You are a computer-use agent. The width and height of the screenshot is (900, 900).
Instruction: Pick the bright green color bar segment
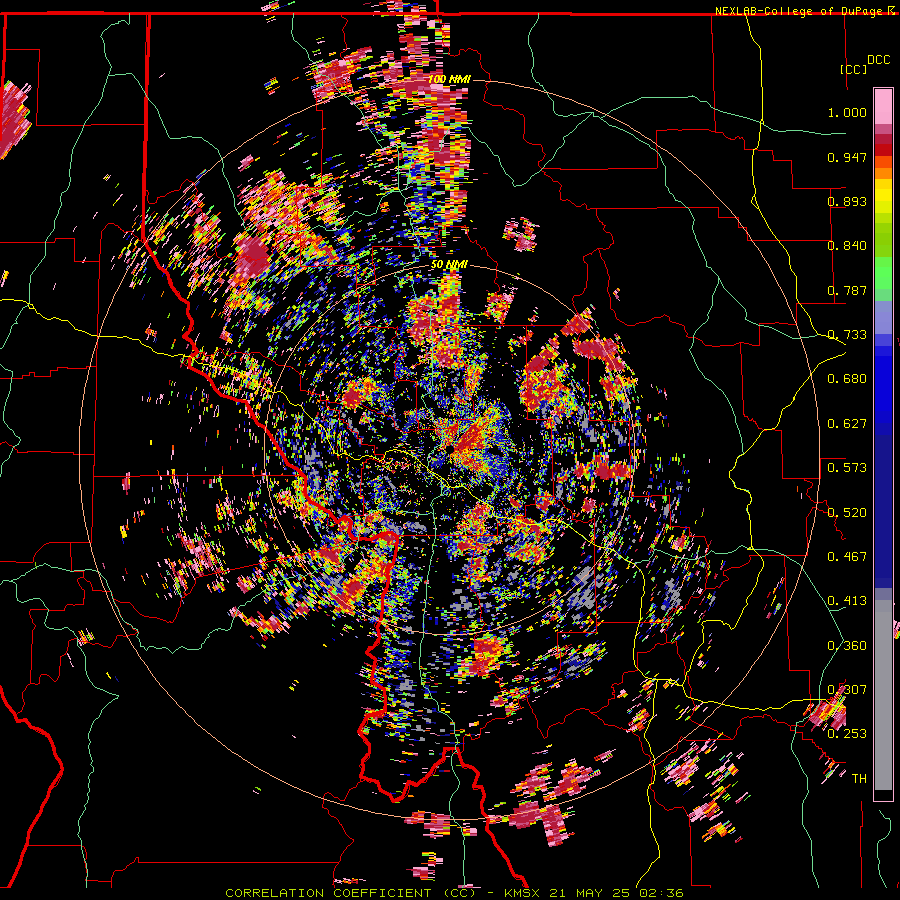883,273
